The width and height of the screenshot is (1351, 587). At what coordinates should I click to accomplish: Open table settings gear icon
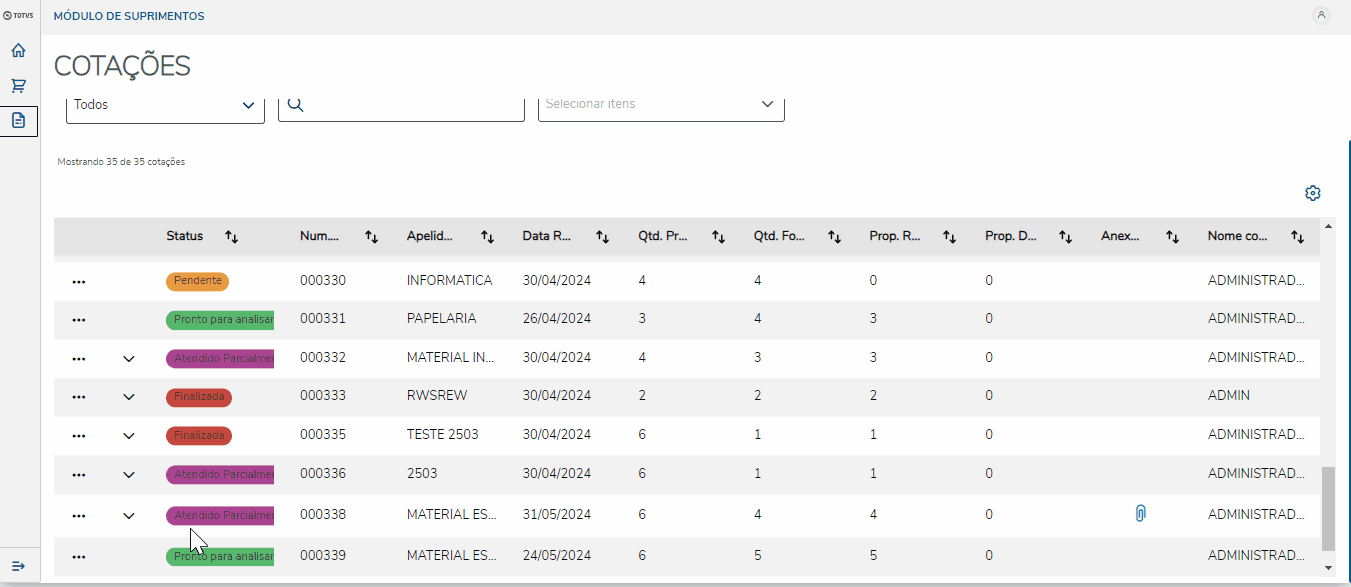pos(1313,193)
